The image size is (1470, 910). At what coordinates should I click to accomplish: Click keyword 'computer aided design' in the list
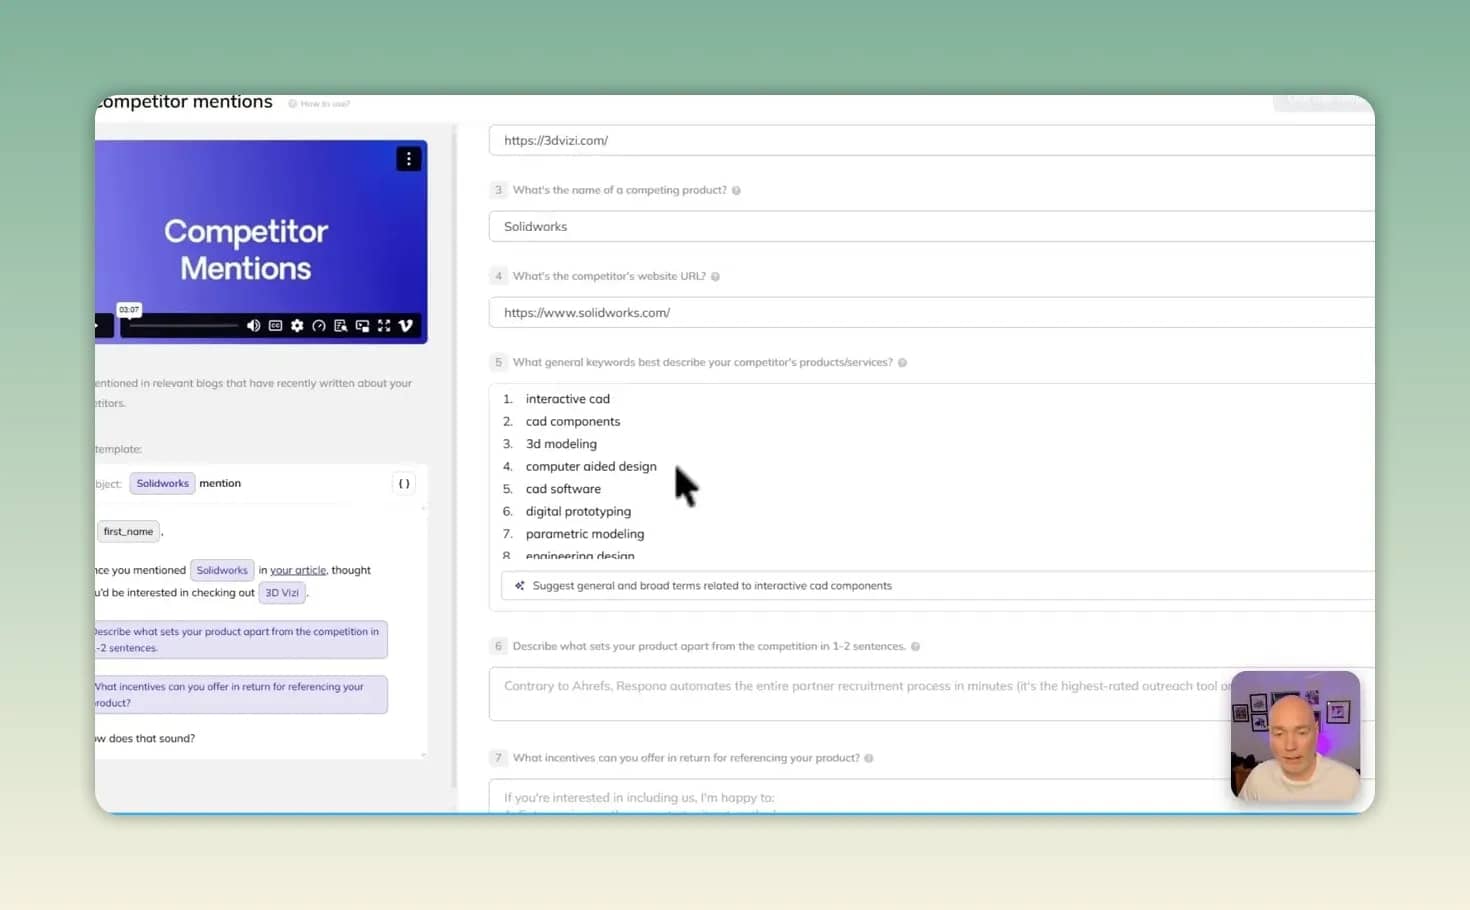pyautogui.click(x=591, y=467)
